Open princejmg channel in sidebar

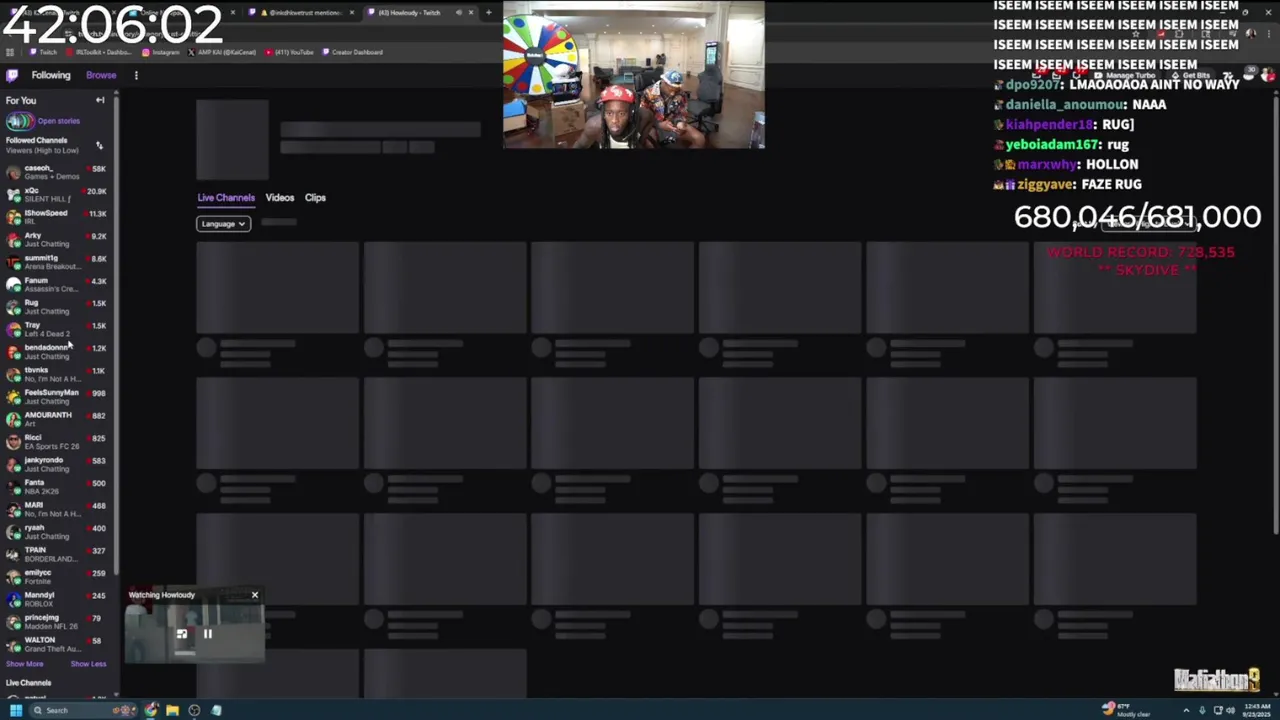pyautogui.click(x=56, y=622)
